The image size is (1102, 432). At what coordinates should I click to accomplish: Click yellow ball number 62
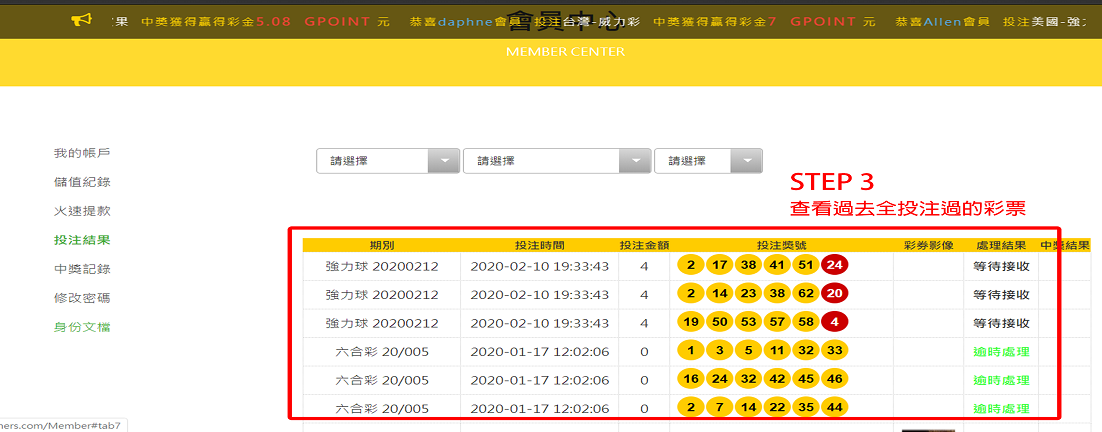pos(805,295)
